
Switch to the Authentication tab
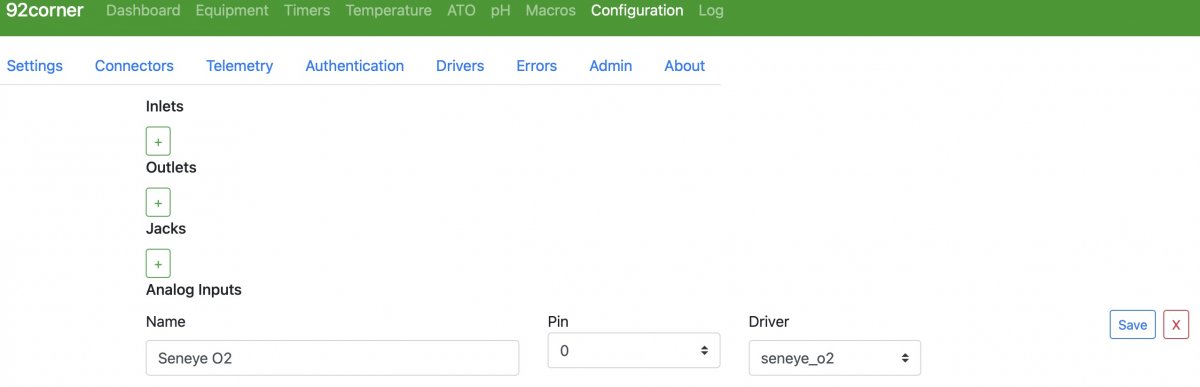click(355, 66)
